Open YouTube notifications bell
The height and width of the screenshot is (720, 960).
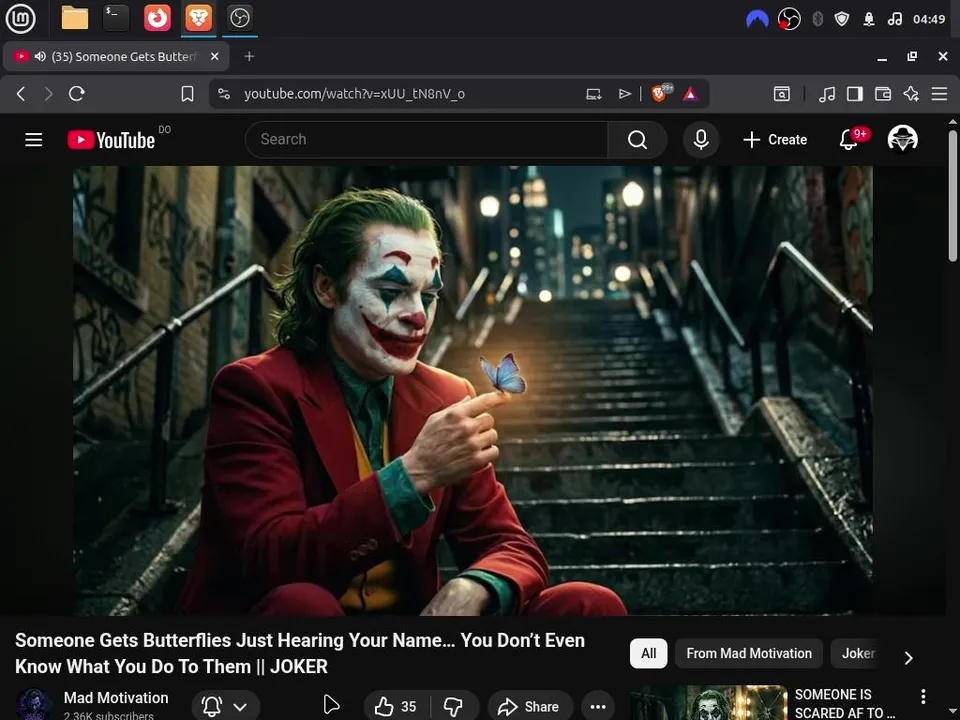[849, 140]
